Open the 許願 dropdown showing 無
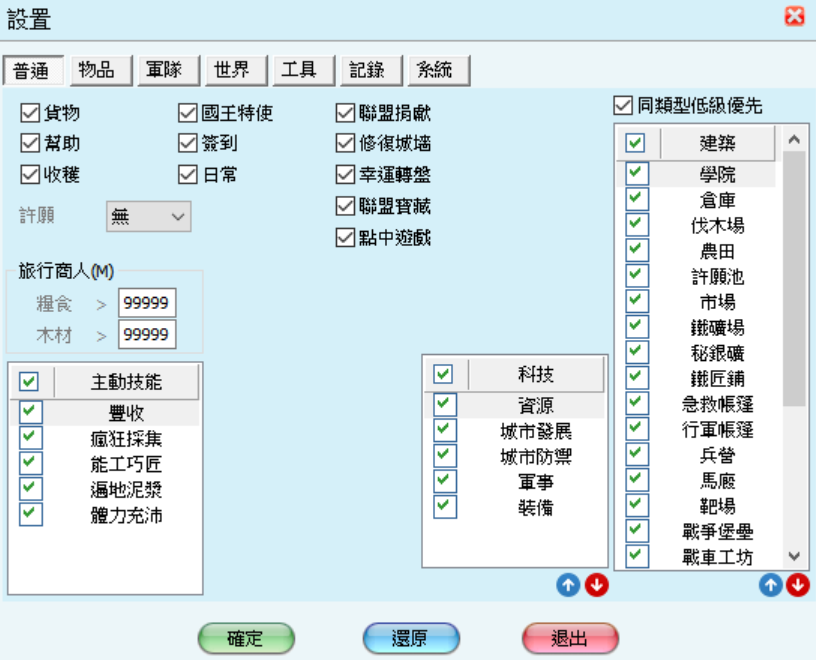816x660 pixels. 148,216
